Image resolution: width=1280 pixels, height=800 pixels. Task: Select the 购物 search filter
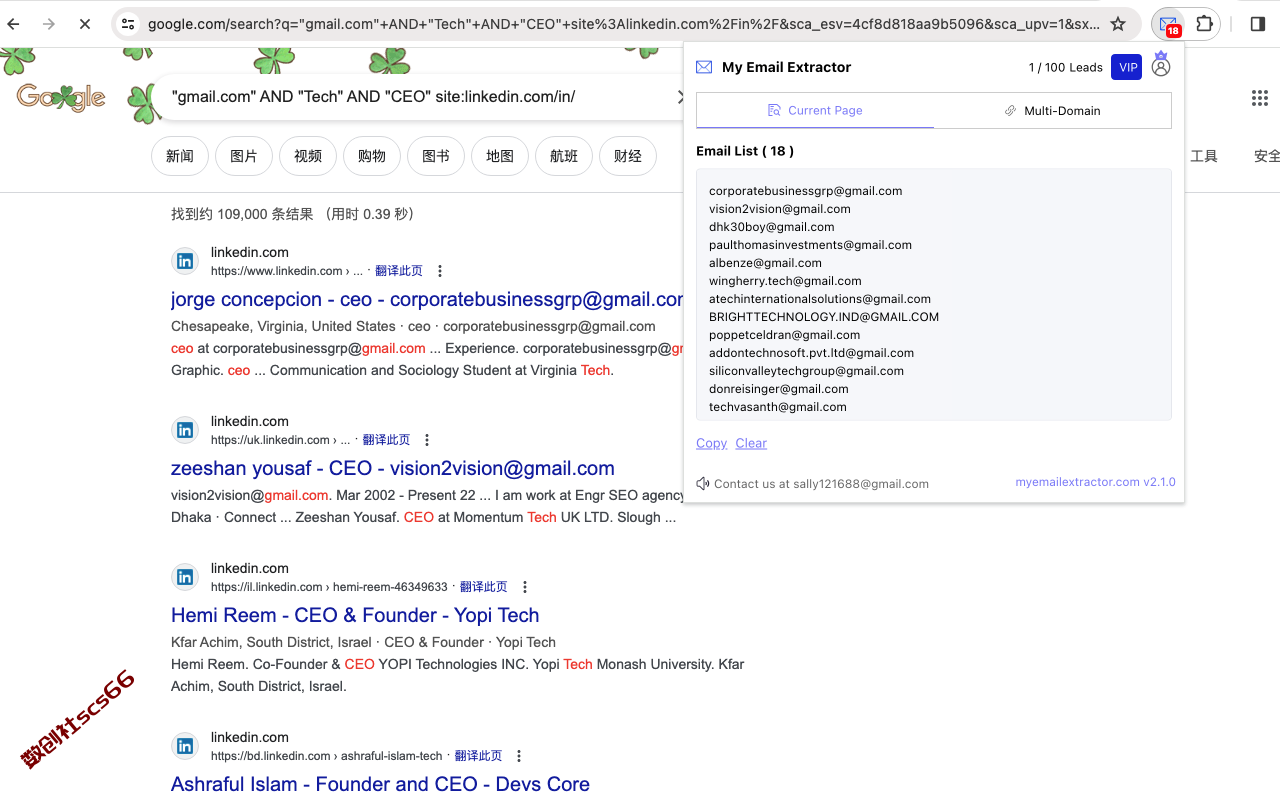point(372,156)
